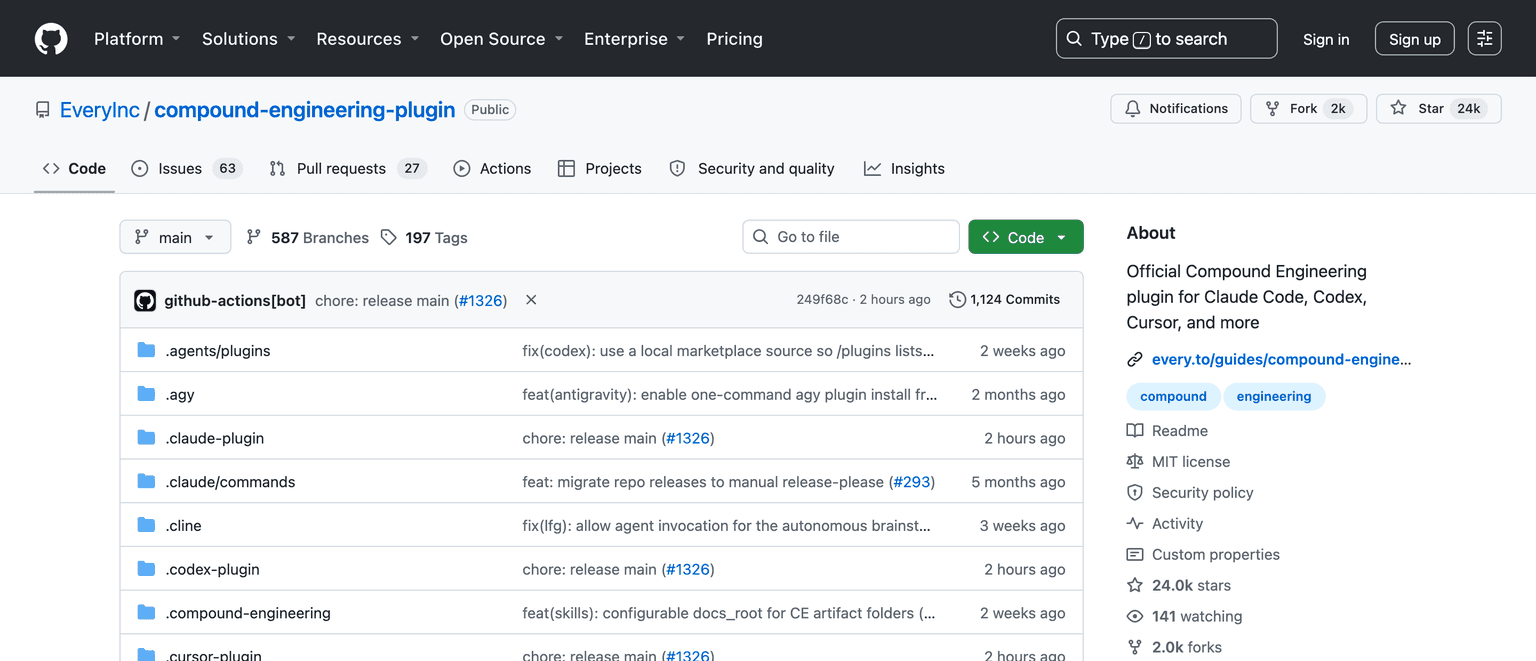Open the .cline folder

[184, 526]
